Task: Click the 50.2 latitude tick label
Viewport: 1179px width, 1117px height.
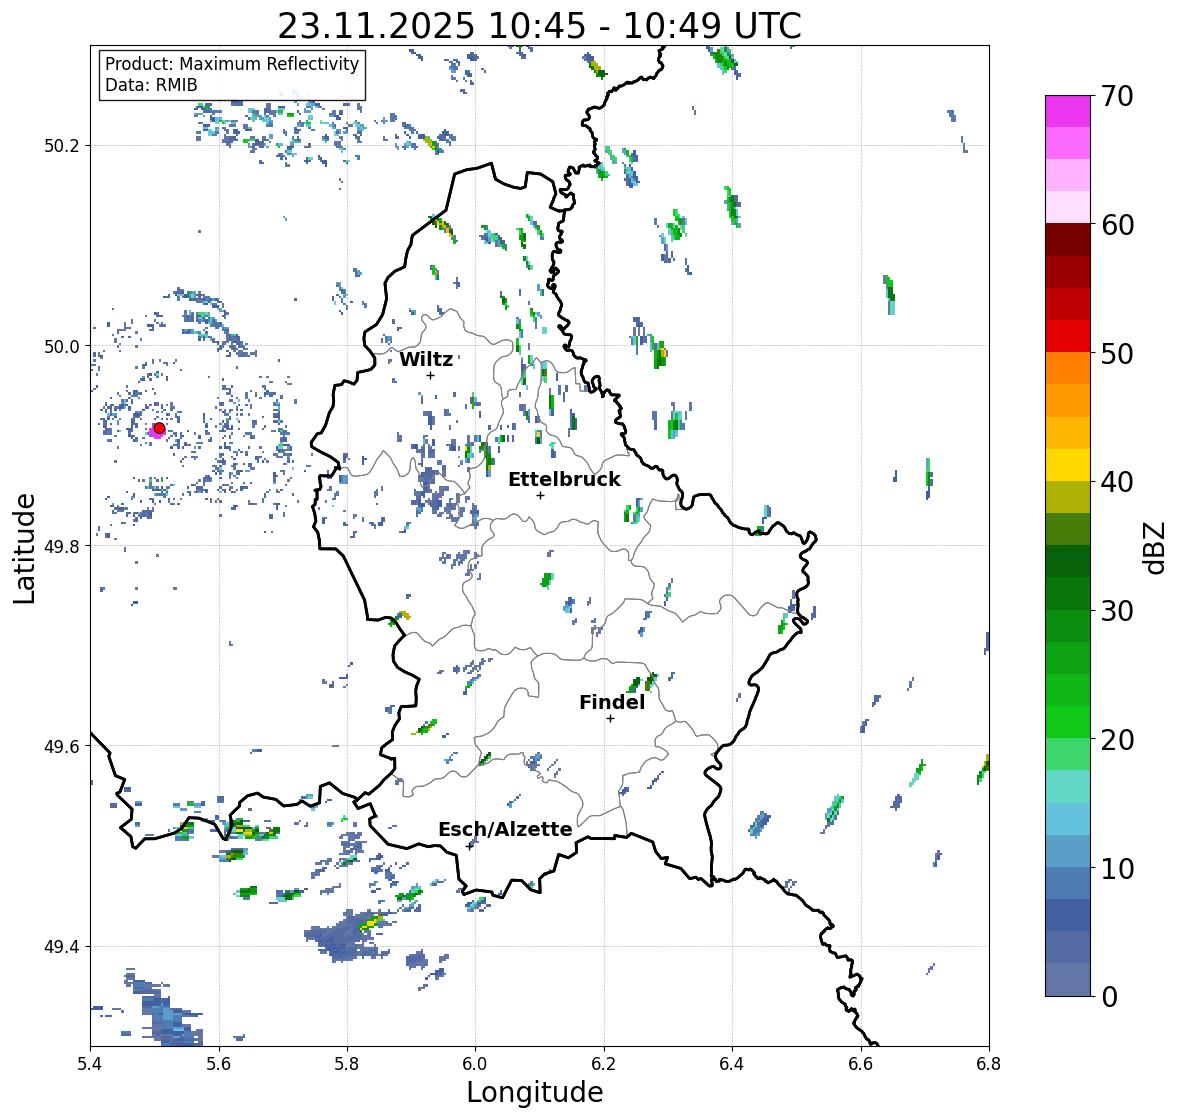Action: (x=61, y=146)
